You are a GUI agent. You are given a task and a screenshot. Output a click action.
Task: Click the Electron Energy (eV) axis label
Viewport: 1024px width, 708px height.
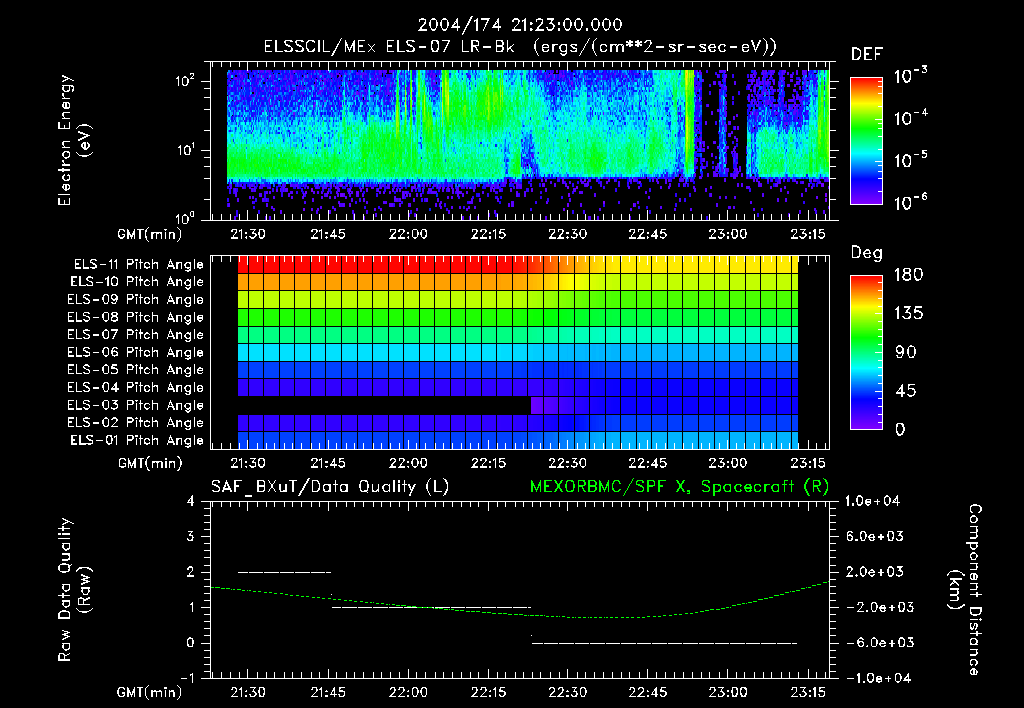pyautogui.click(x=74, y=140)
